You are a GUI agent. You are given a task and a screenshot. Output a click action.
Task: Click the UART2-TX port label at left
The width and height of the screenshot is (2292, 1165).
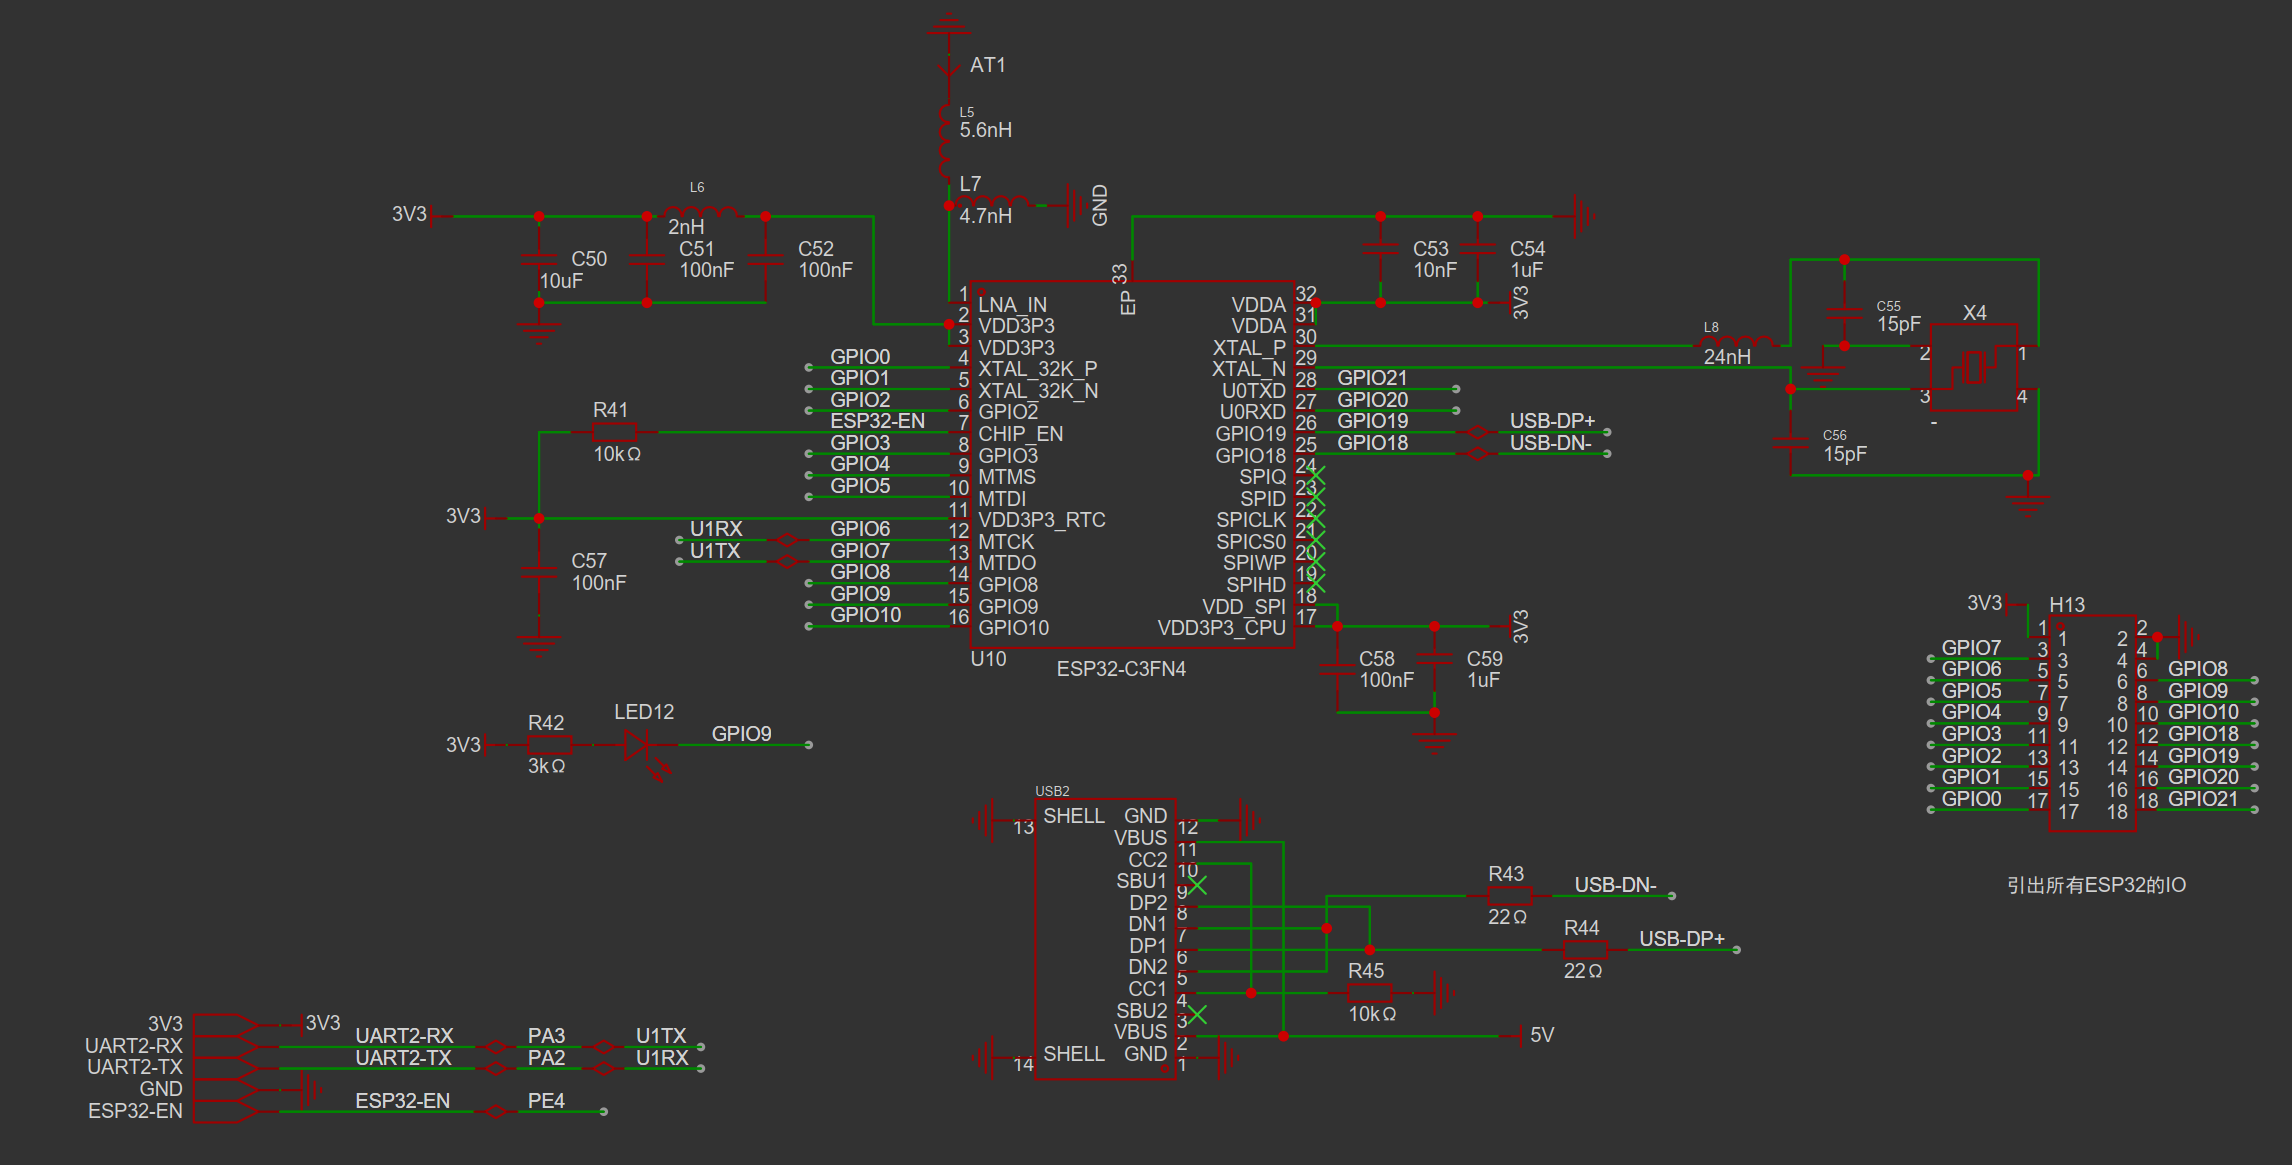pyautogui.click(x=135, y=1067)
